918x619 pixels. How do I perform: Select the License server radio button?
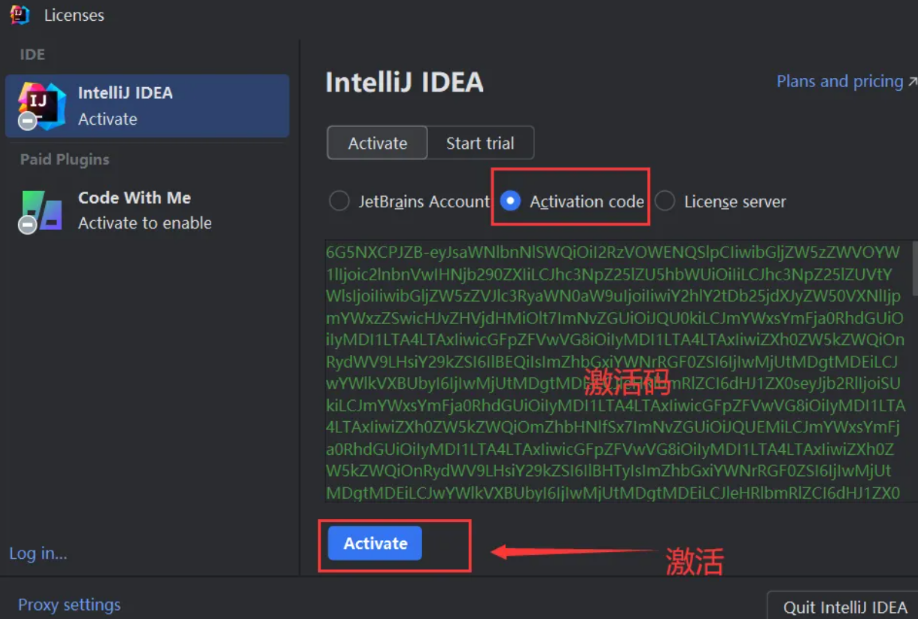(x=665, y=201)
